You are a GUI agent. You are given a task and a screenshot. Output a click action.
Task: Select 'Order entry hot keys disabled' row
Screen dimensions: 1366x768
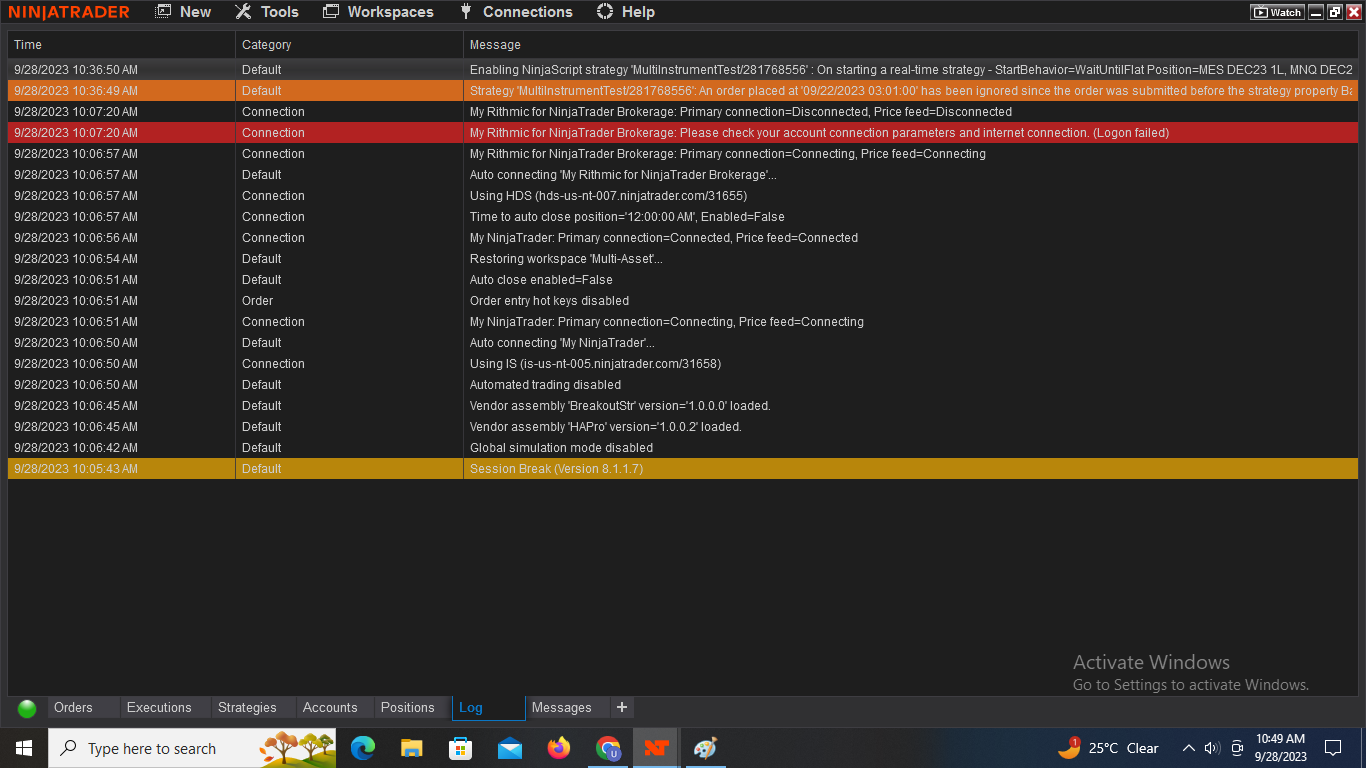[x=683, y=301]
